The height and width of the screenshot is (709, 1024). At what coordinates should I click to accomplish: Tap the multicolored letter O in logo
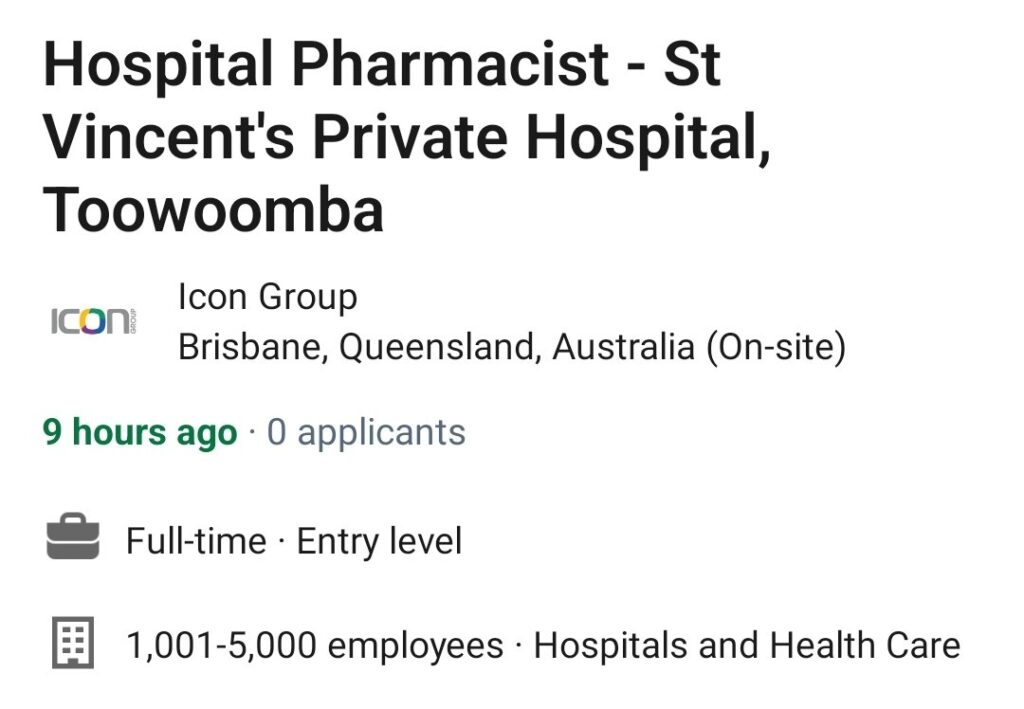click(91, 321)
